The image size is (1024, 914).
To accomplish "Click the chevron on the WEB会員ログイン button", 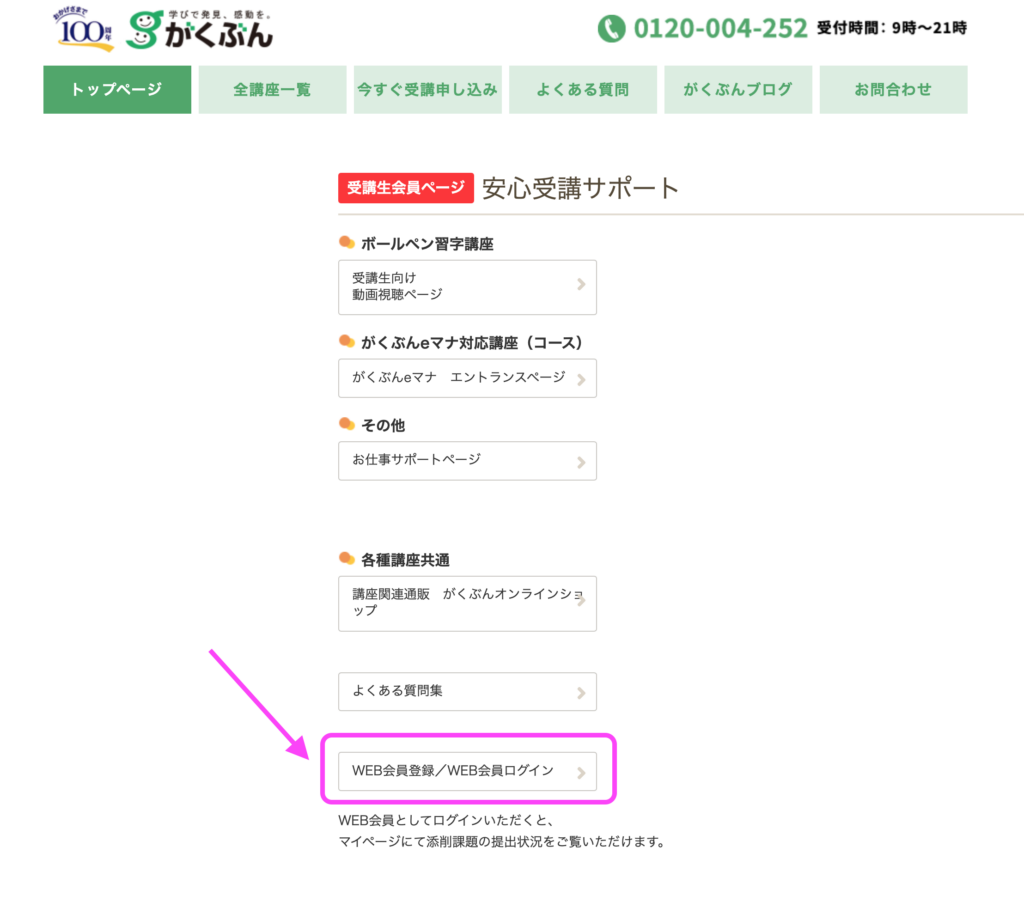I will pyautogui.click(x=581, y=772).
